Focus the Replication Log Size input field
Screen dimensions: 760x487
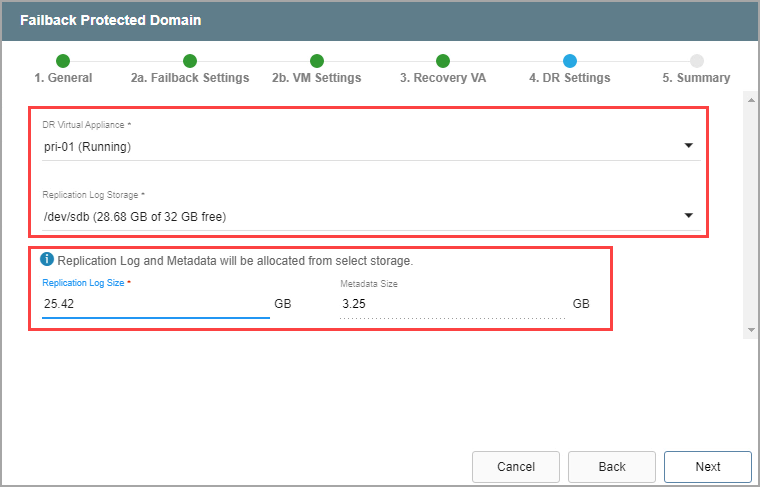coord(155,303)
